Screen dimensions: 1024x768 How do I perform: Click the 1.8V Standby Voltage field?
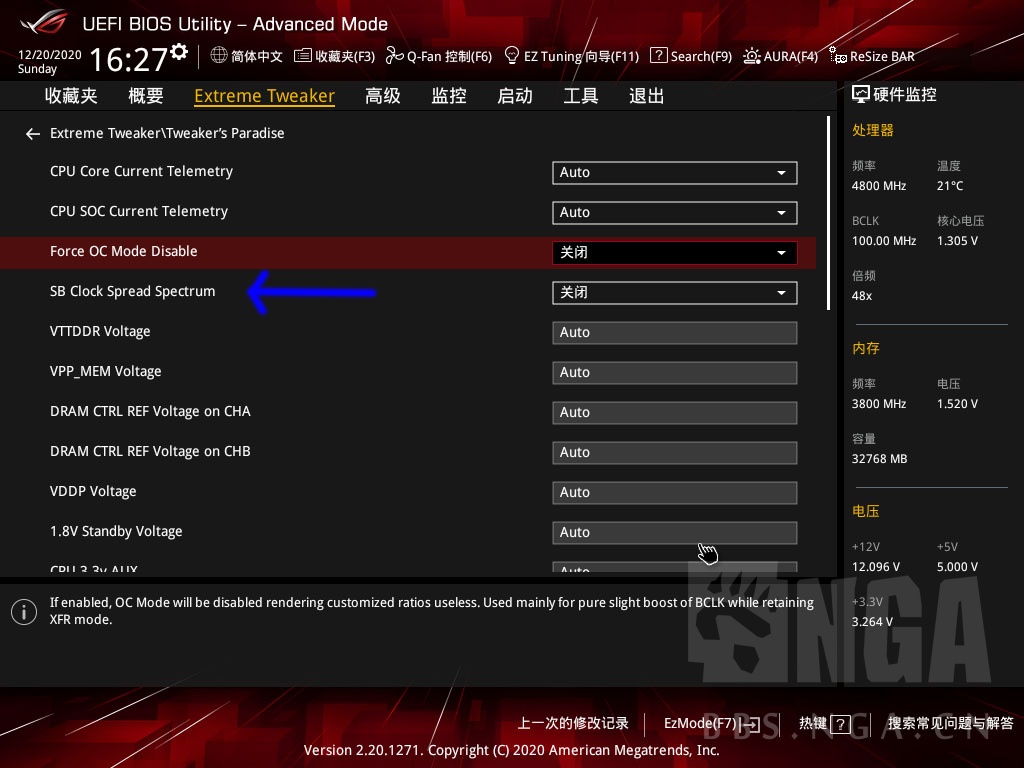coord(675,532)
